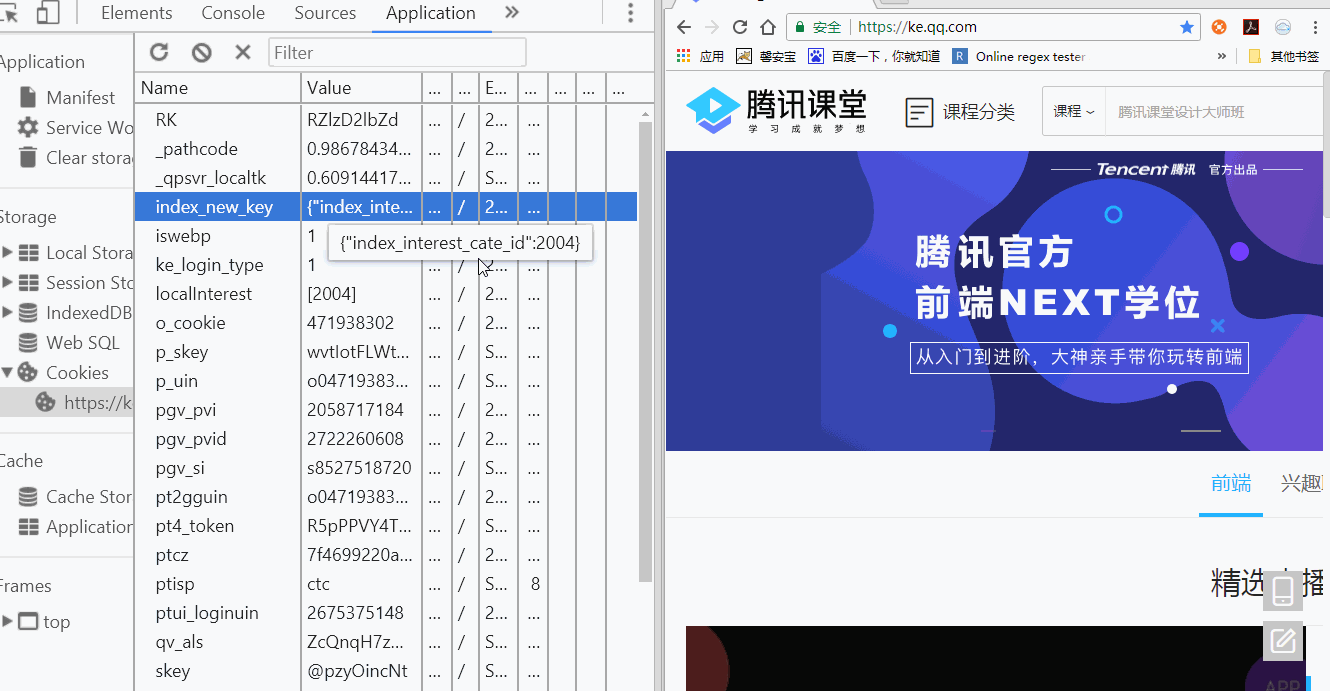The image size is (1330, 691).
Task: Click the clear all cookies icon
Action: 202,52
